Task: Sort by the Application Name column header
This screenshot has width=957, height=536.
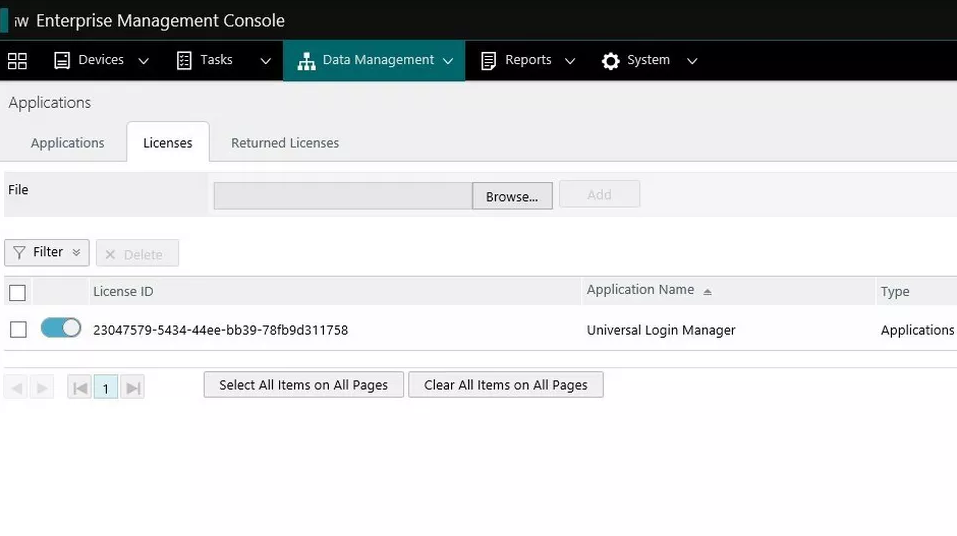Action: [640, 290]
